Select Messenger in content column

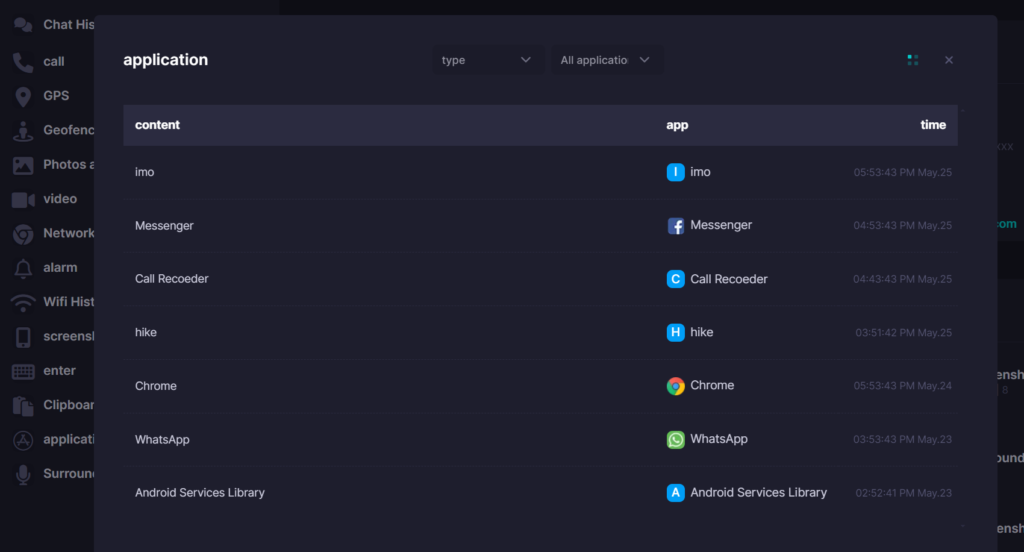[x=164, y=225]
